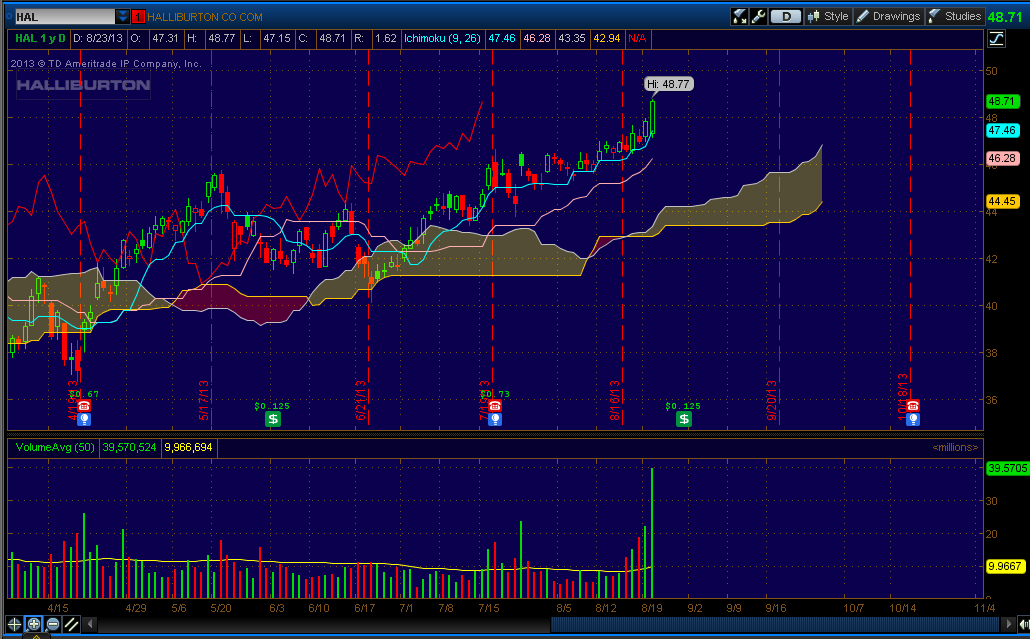
Task: Click the lightbulb event icon near 7/19/13
Action: [495, 419]
